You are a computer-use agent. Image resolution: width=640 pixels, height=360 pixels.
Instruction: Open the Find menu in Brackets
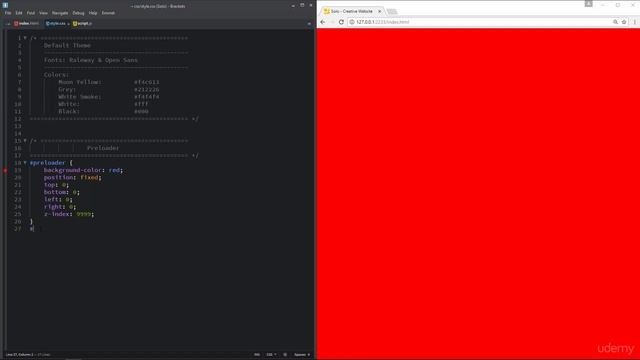point(31,13)
